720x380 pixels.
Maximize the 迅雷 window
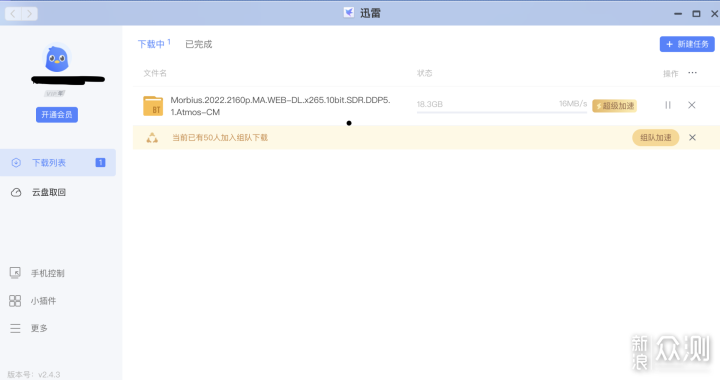pyautogui.click(x=696, y=14)
